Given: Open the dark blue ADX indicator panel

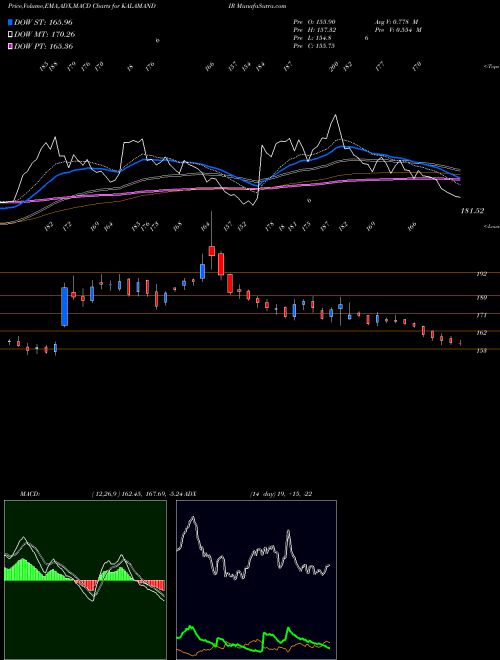Looking at the screenshot, I should [256, 580].
